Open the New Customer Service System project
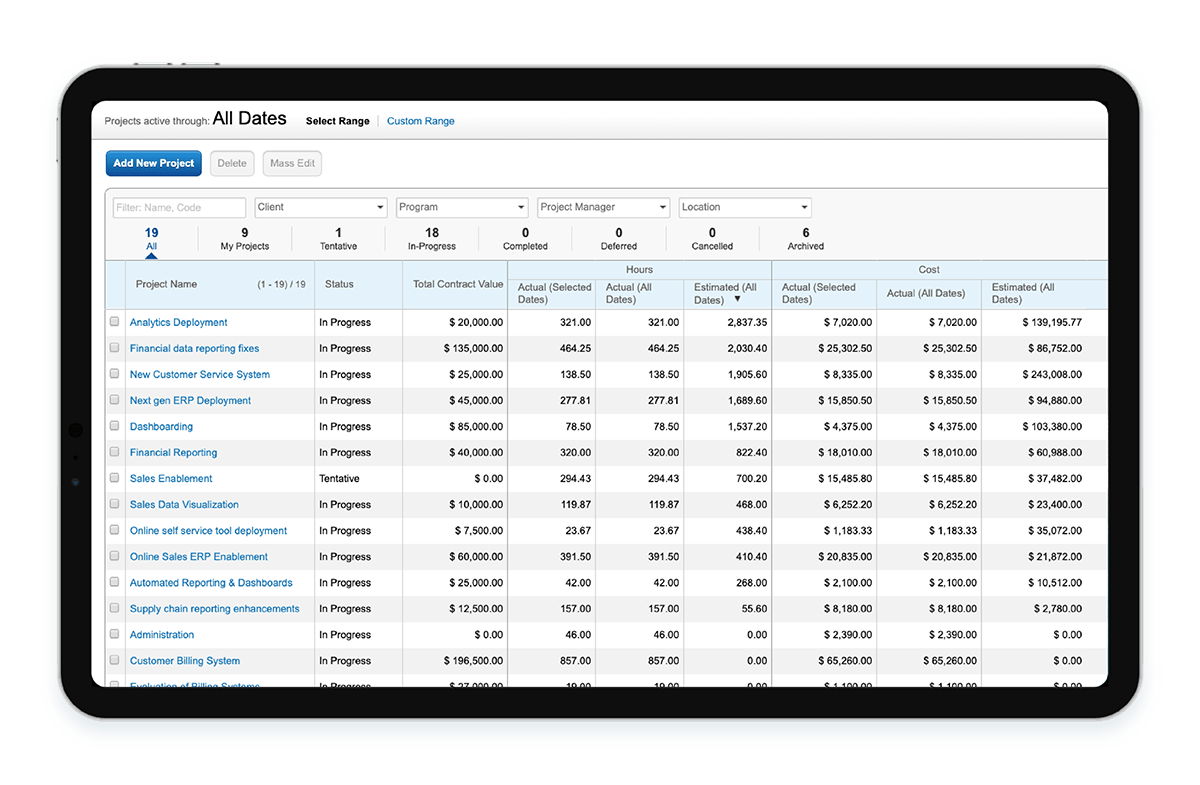Screen dimensions: 1200x785 pos(200,374)
